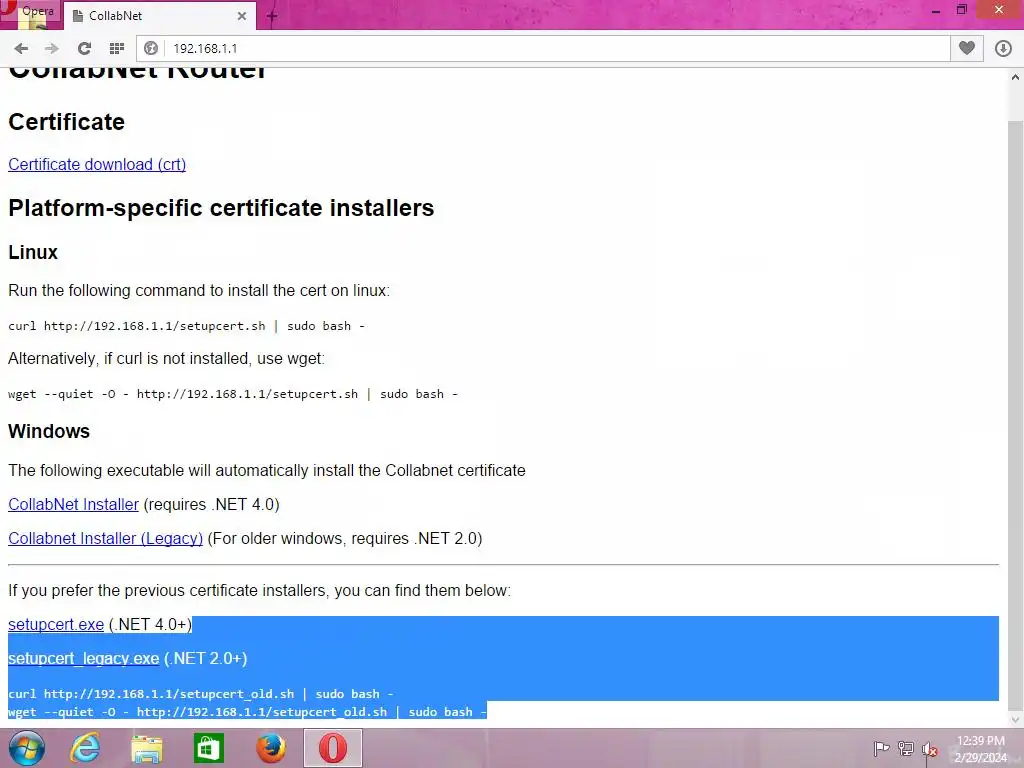Open the Windows Start button
Viewport: 1024px width, 768px height.
click(26, 748)
